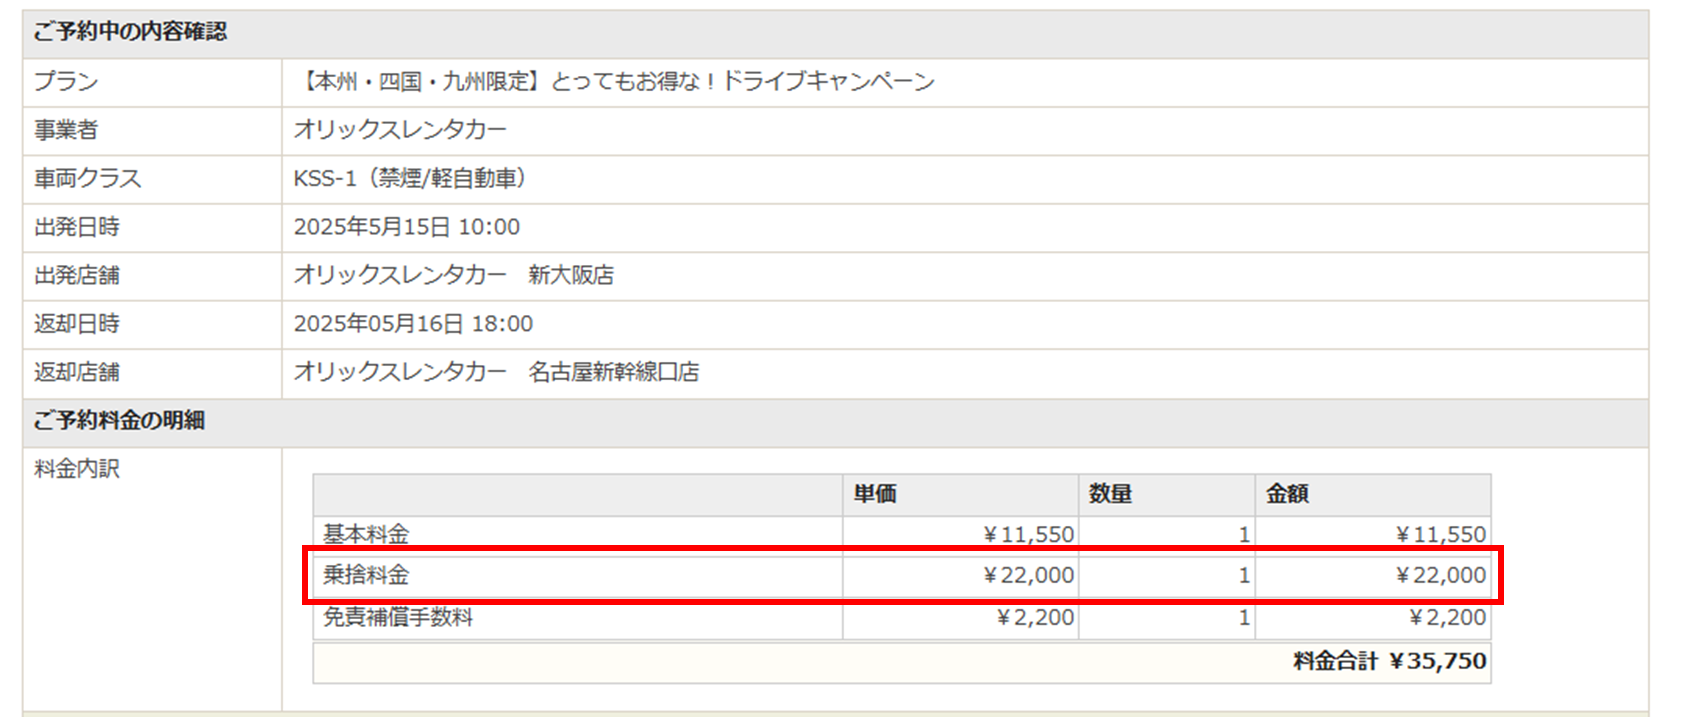This screenshot has width=1681, height=717.
Task: Click the 免責補償手数料 row label
Action: pyautogui.click(x=397, y=617)
